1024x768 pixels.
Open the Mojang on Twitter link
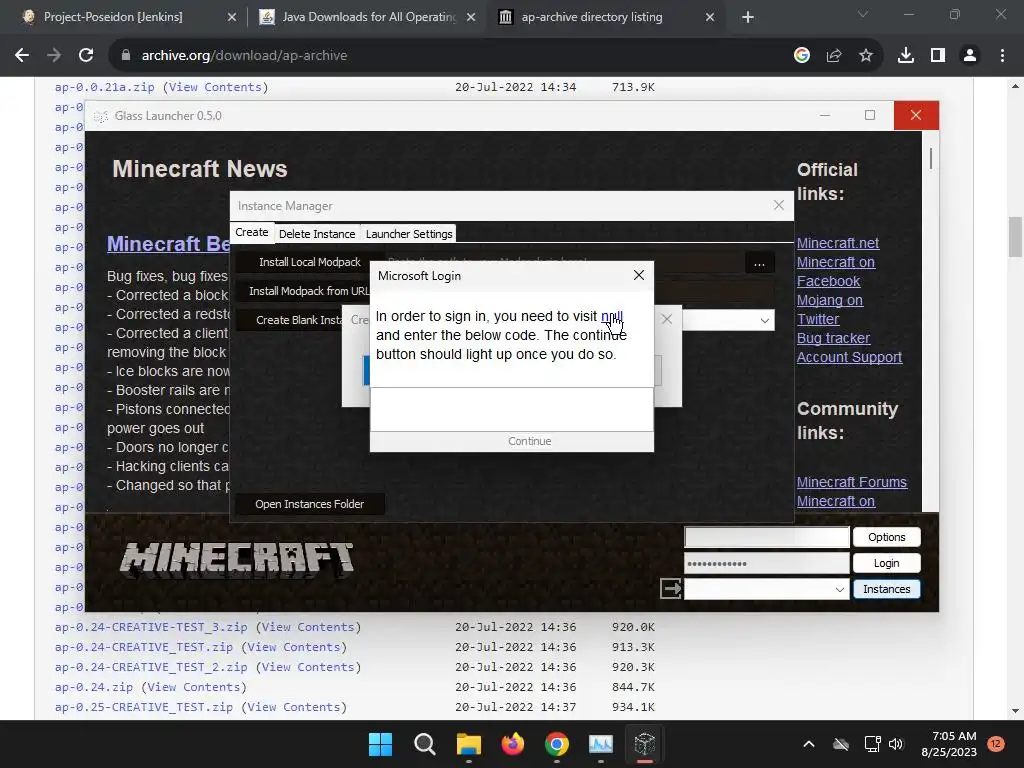click(x=830, y=310)
